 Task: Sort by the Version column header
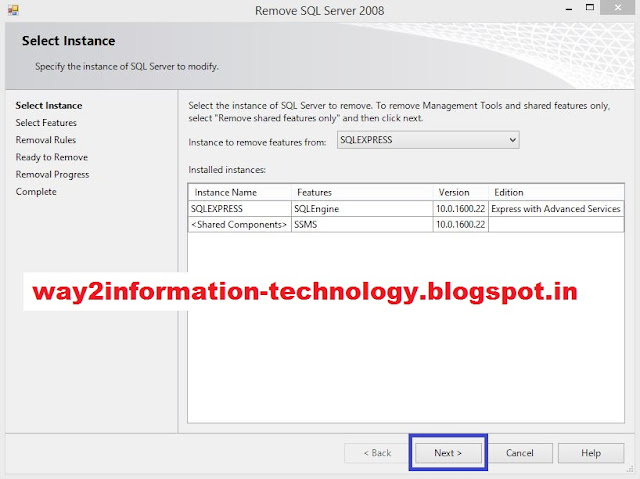click(460, 192)
